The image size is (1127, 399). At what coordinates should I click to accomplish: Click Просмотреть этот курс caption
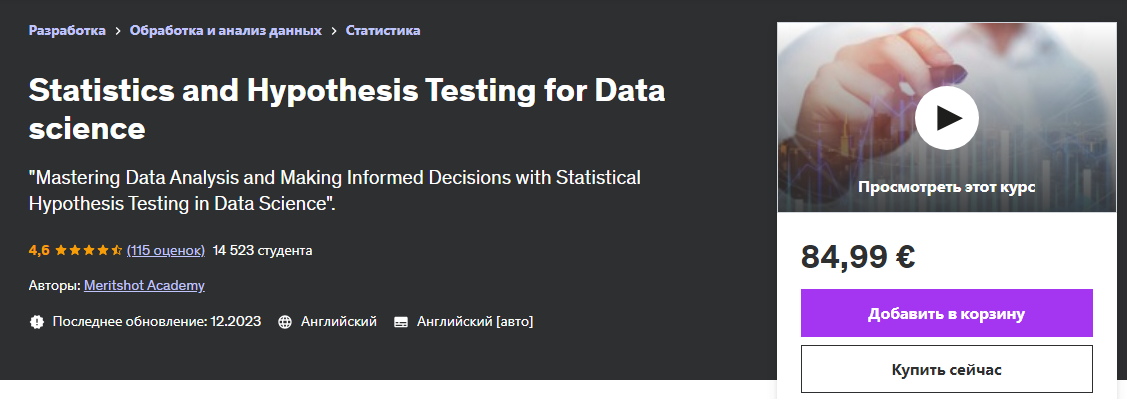coord(947,187)
